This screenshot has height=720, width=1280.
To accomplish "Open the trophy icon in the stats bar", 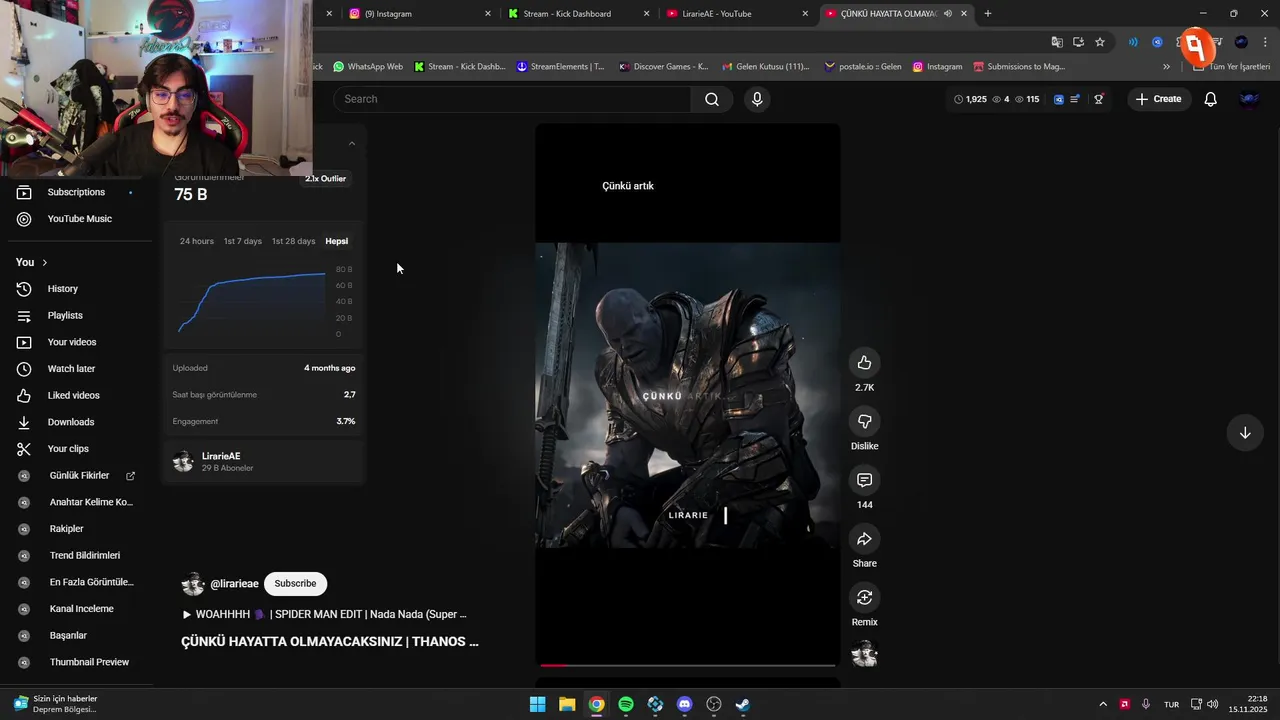I will tap(1098, 99).
